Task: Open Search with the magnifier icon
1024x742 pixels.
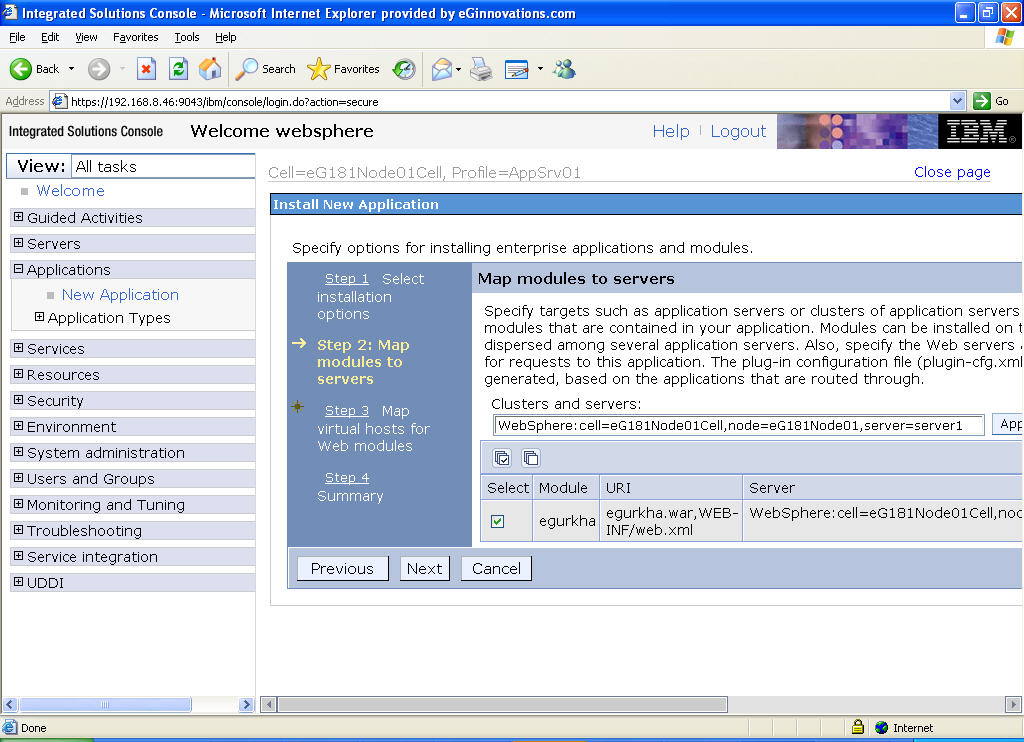Action: coord(246,69)
